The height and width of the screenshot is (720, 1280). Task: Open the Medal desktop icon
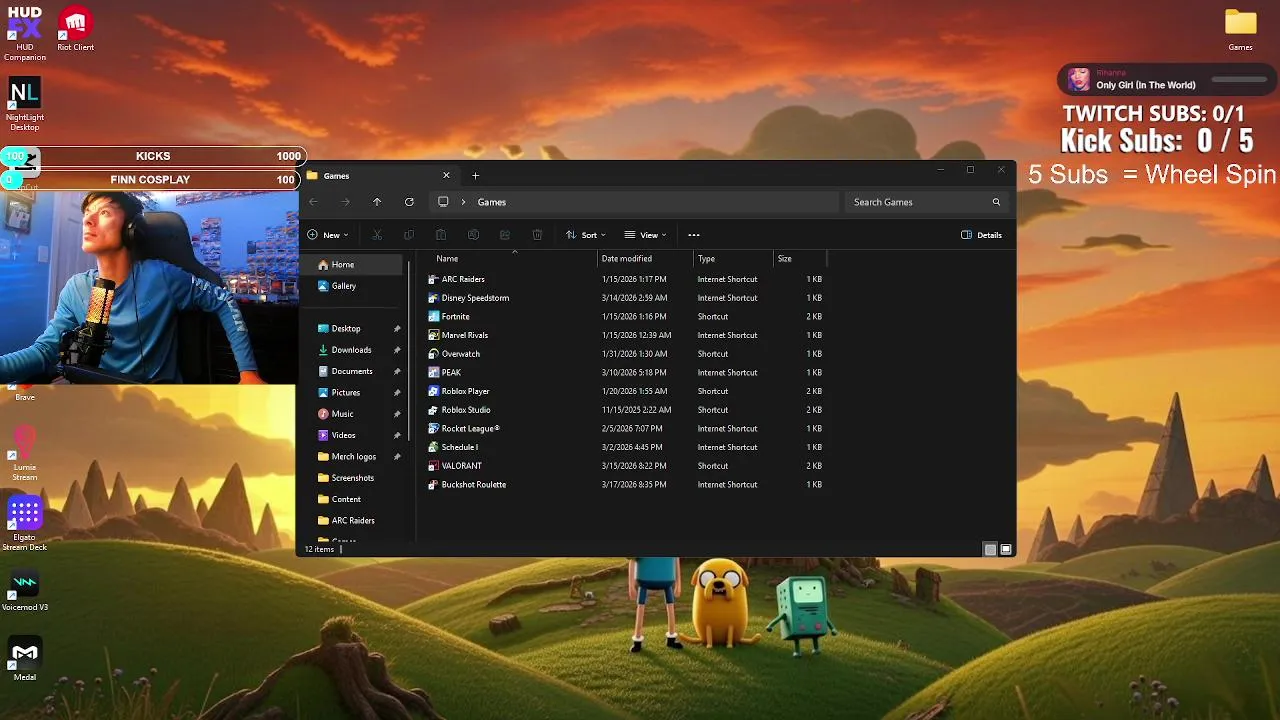click(x=25, y=659)
